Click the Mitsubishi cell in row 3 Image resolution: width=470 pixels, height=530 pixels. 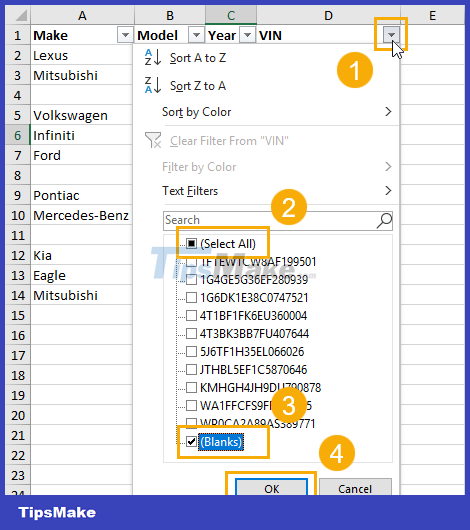coord(81,75)
